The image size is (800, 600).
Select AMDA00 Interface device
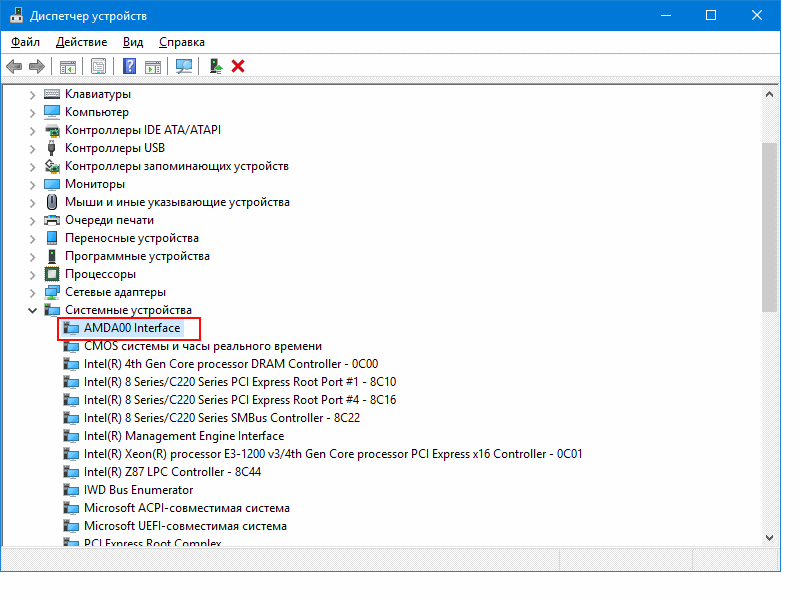(132, 328)
